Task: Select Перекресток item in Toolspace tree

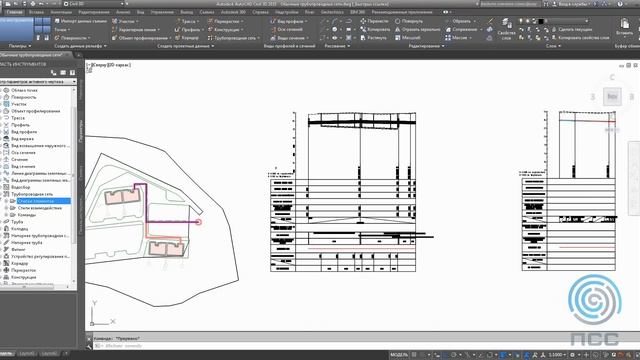Action: pyautogui.click(x=23, y=270)
